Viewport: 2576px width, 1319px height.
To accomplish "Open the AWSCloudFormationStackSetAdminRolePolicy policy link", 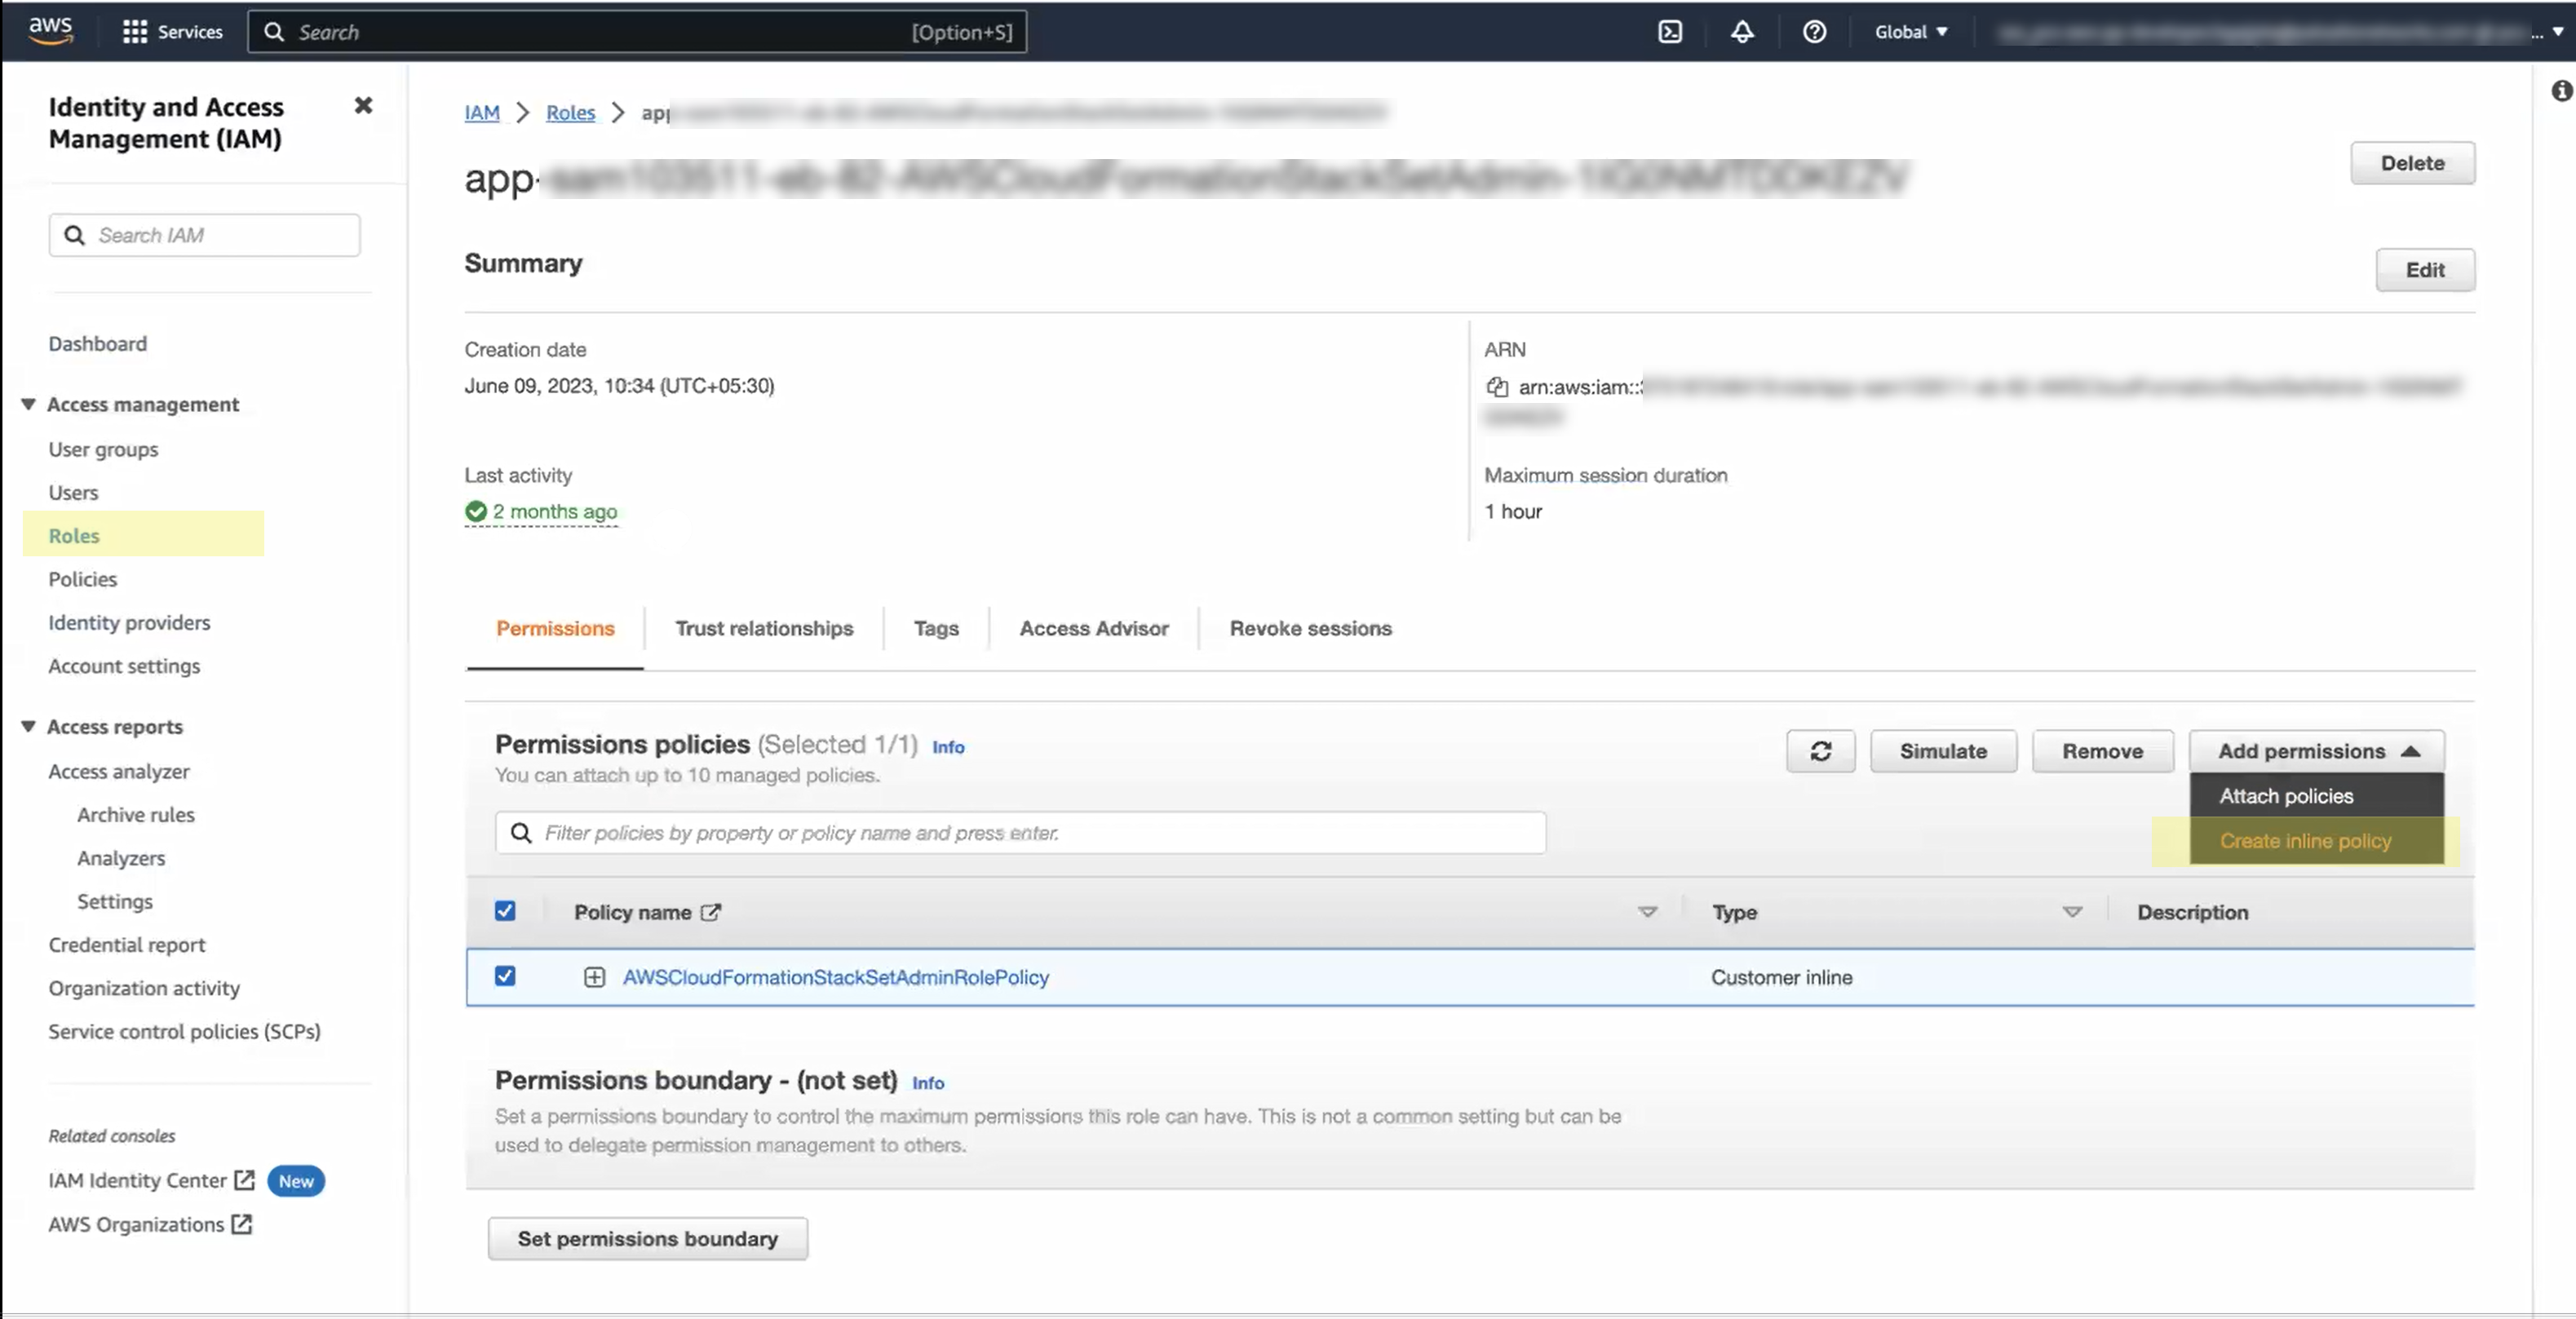I will coord(836,977).
